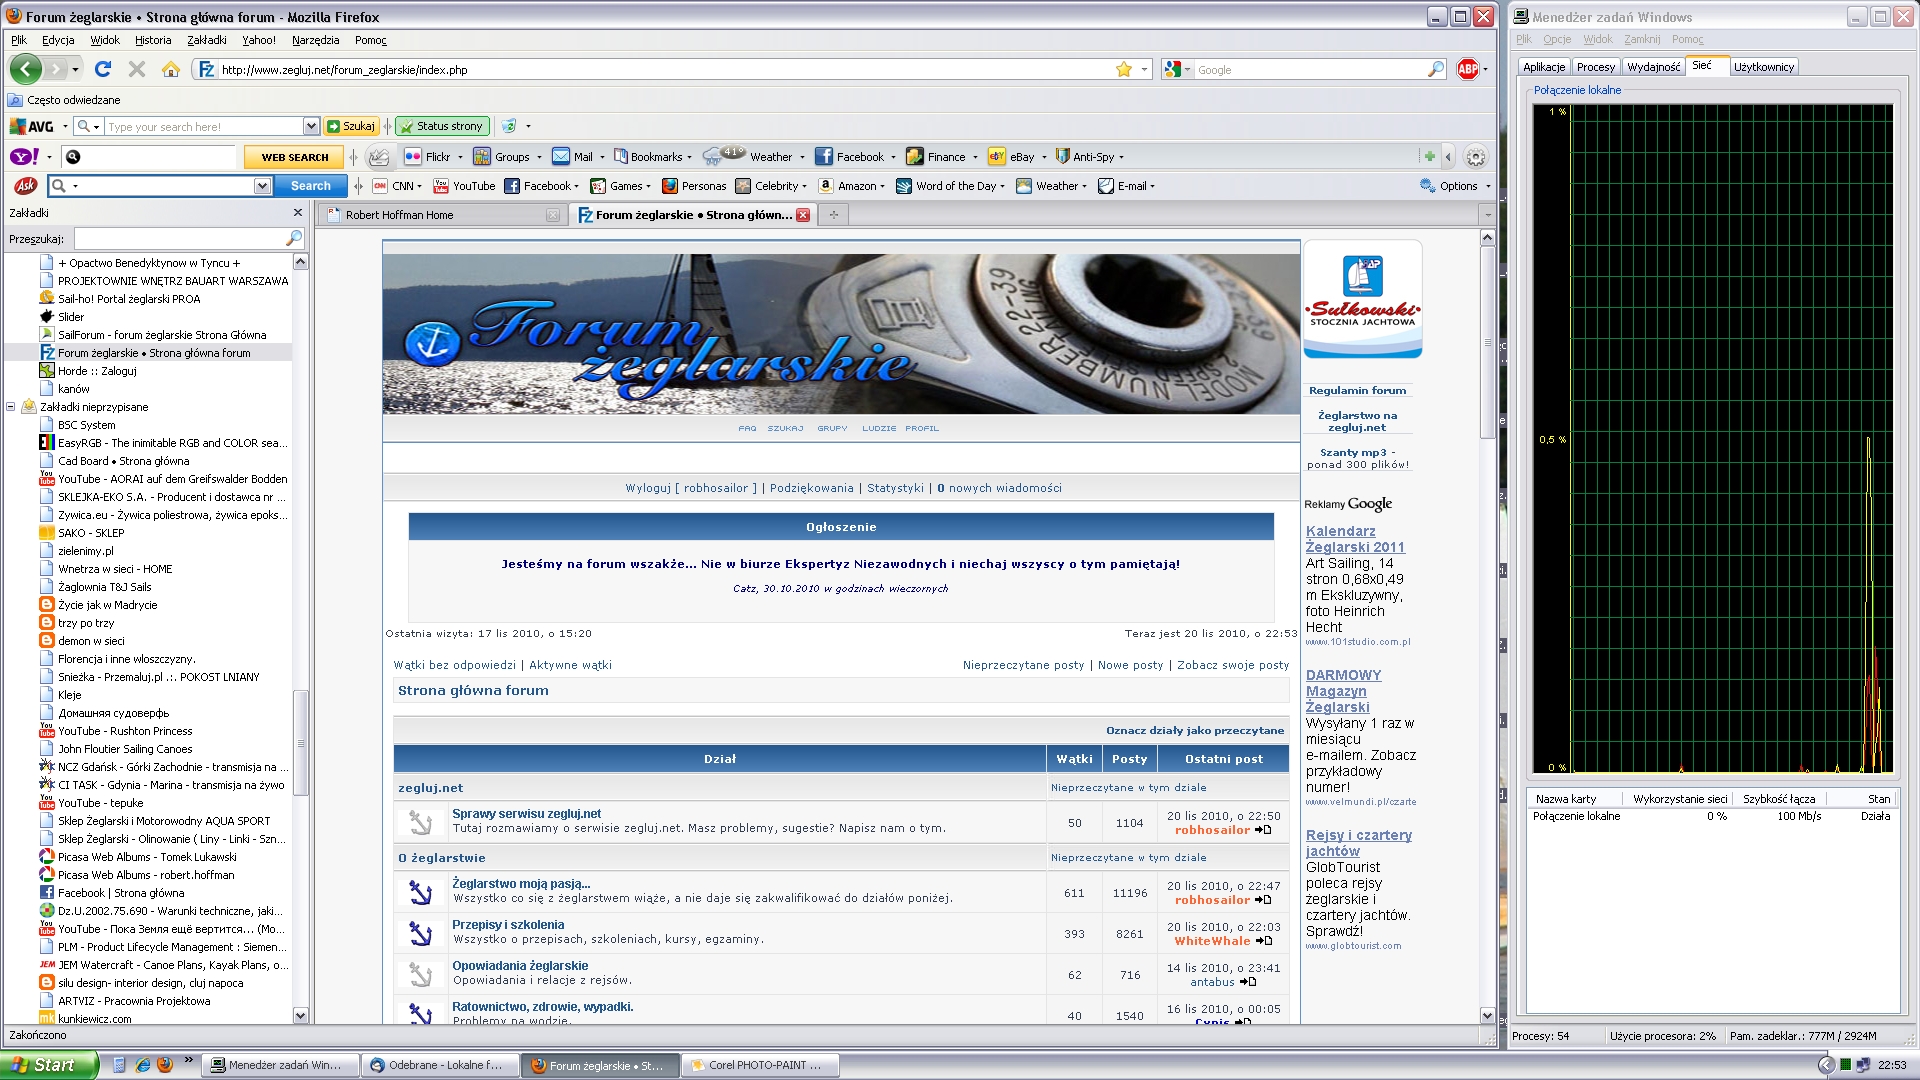Select Połączenie lokalne row in Task Manager
The image size is (1920, 1080).
coord(1711,816)
